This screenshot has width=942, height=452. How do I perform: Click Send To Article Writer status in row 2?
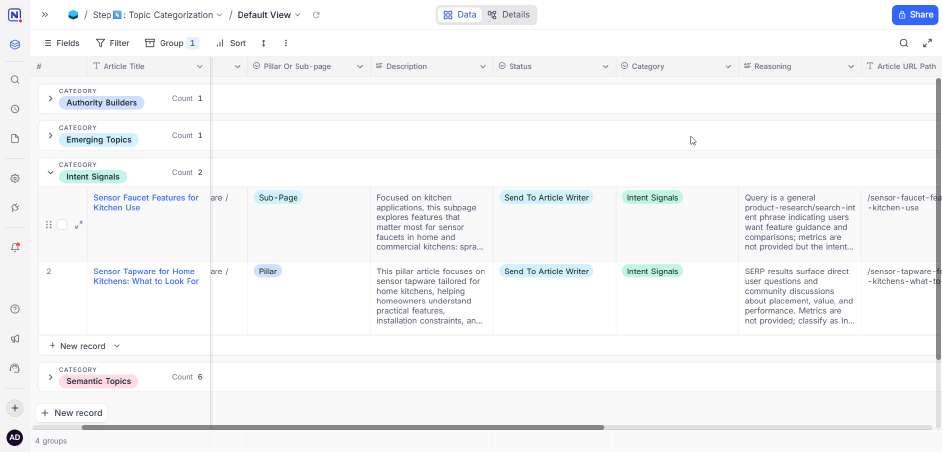tap(546, 272)
